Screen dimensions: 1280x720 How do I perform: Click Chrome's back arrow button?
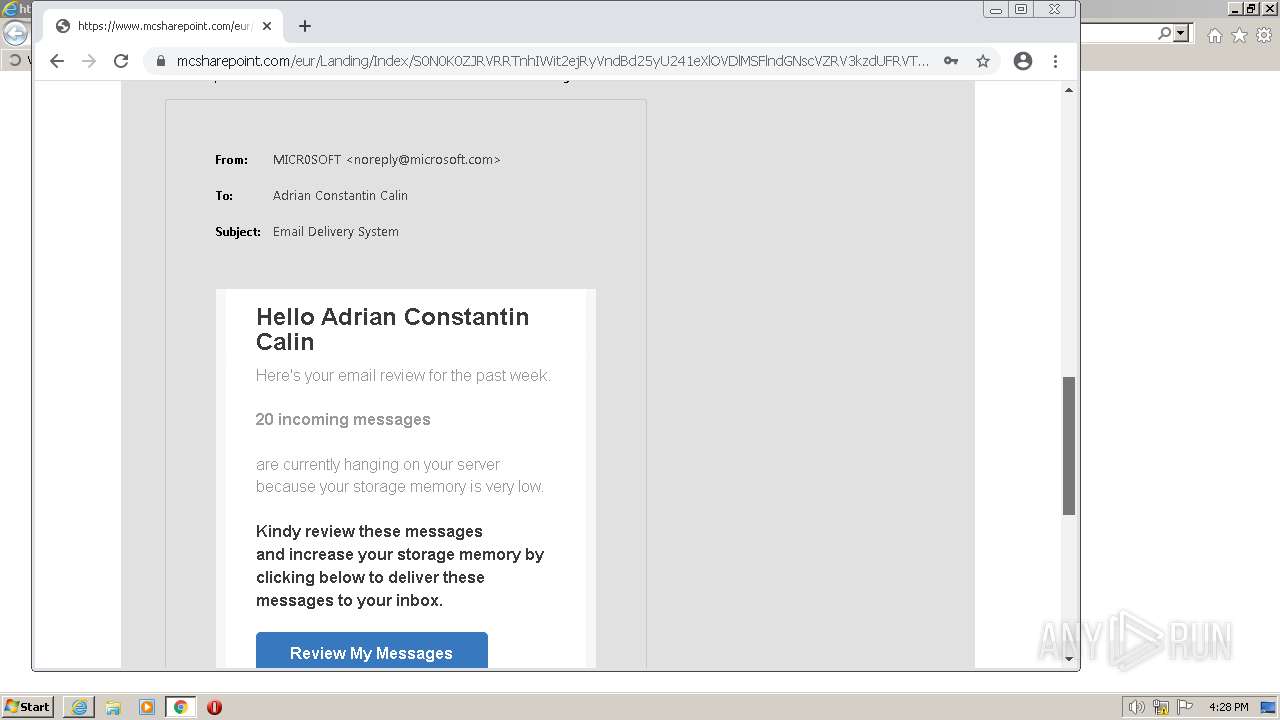pyautogui.click(x=57, y=61)
